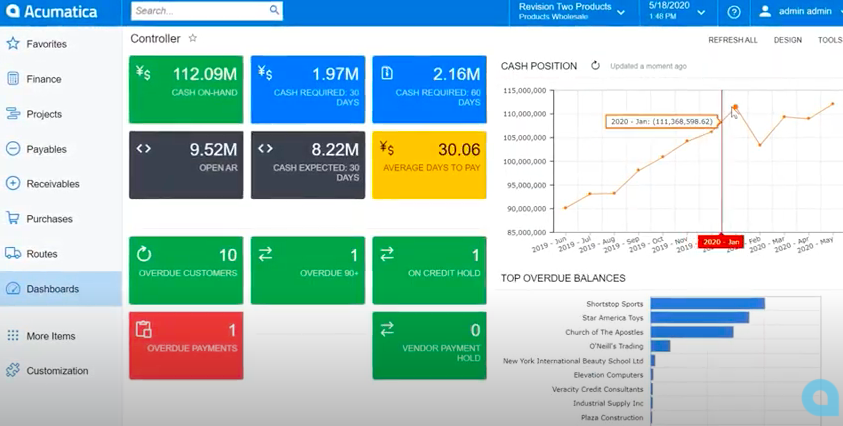Viewport: 843px width, 426px height.
Task: Click the Purchases cart icon
Action: (13, 218)
